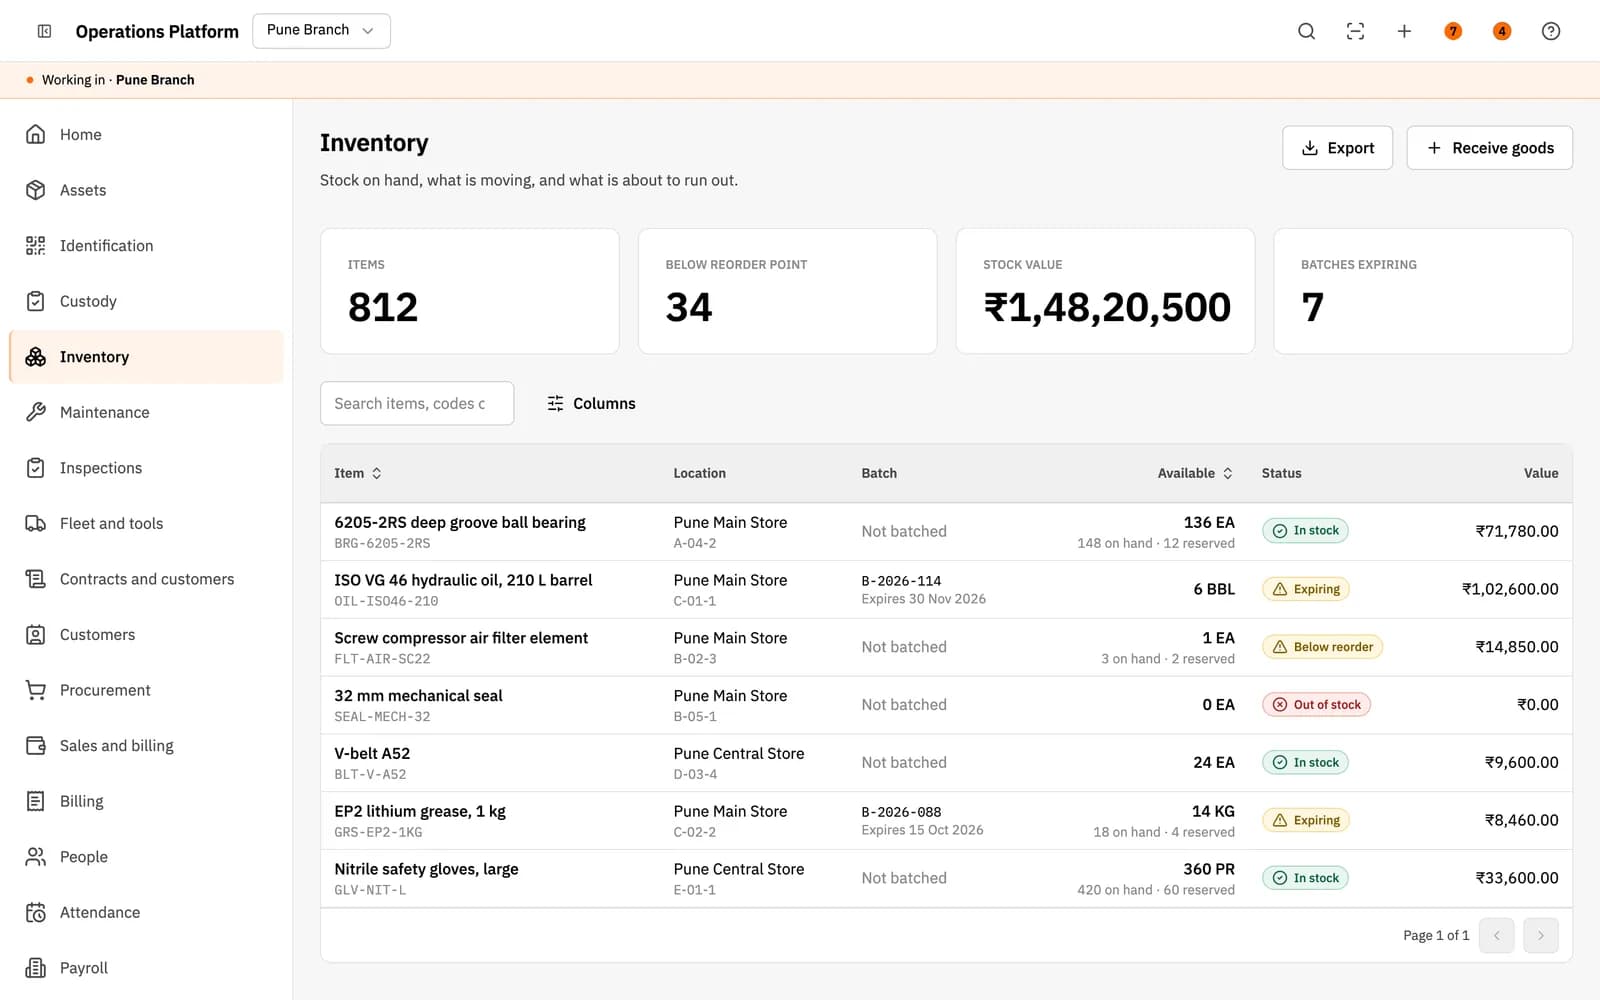Click the Procurement cart icon

pos(36,690)
